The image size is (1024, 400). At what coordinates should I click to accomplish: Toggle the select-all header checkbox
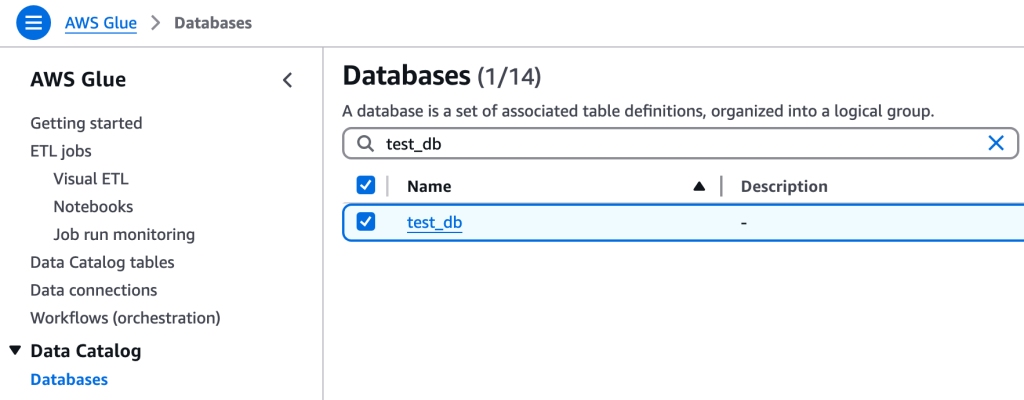click(366, 186)
